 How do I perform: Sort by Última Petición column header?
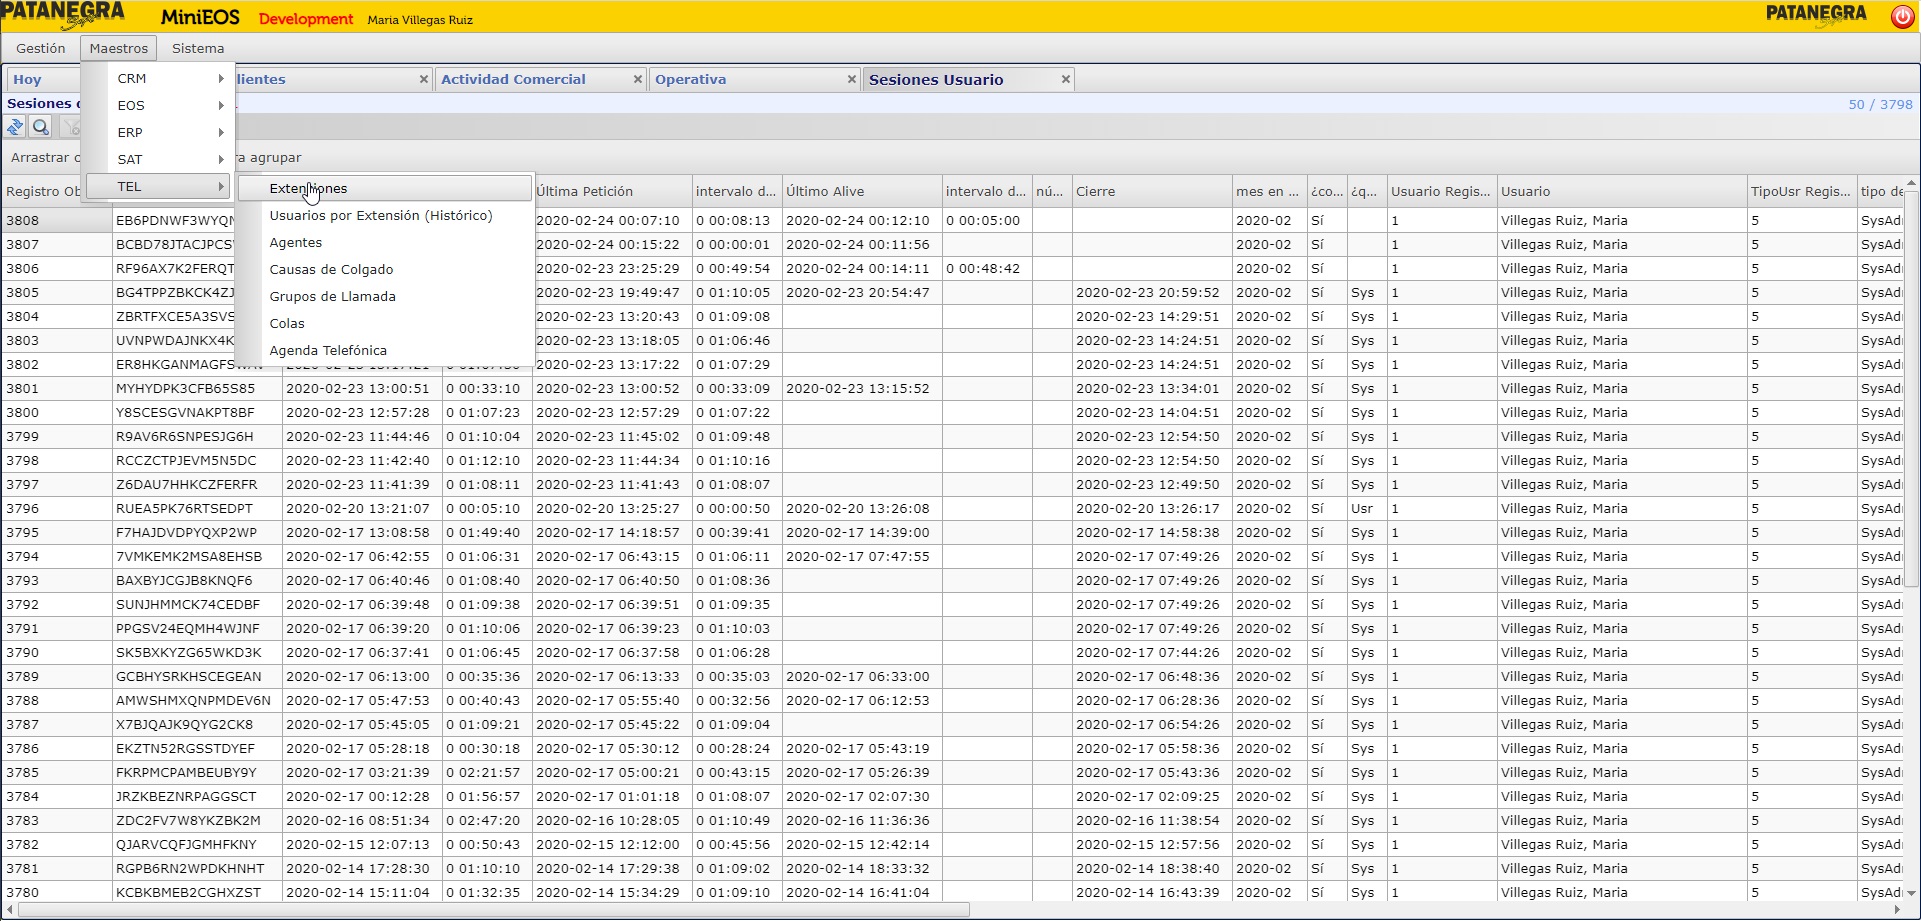[x=612, y=191]
